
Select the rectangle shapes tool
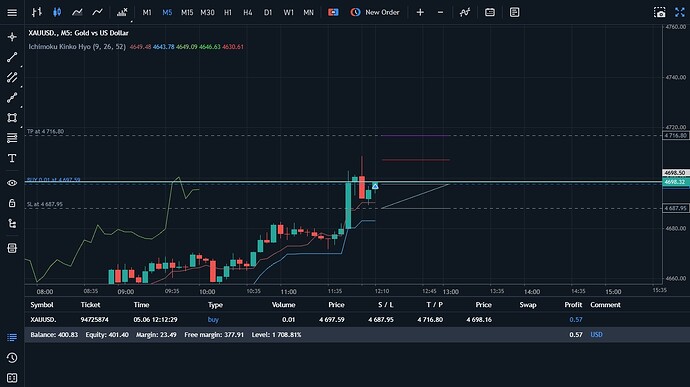click(12, 118)
